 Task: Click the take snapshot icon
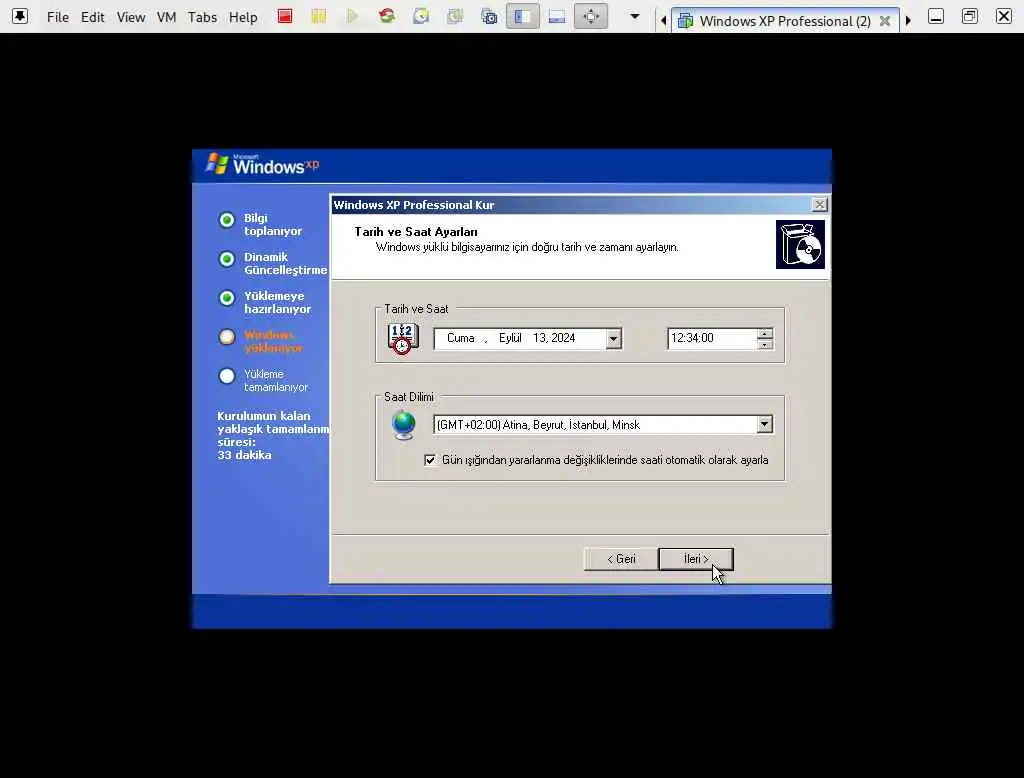click(x=421, y=16)
